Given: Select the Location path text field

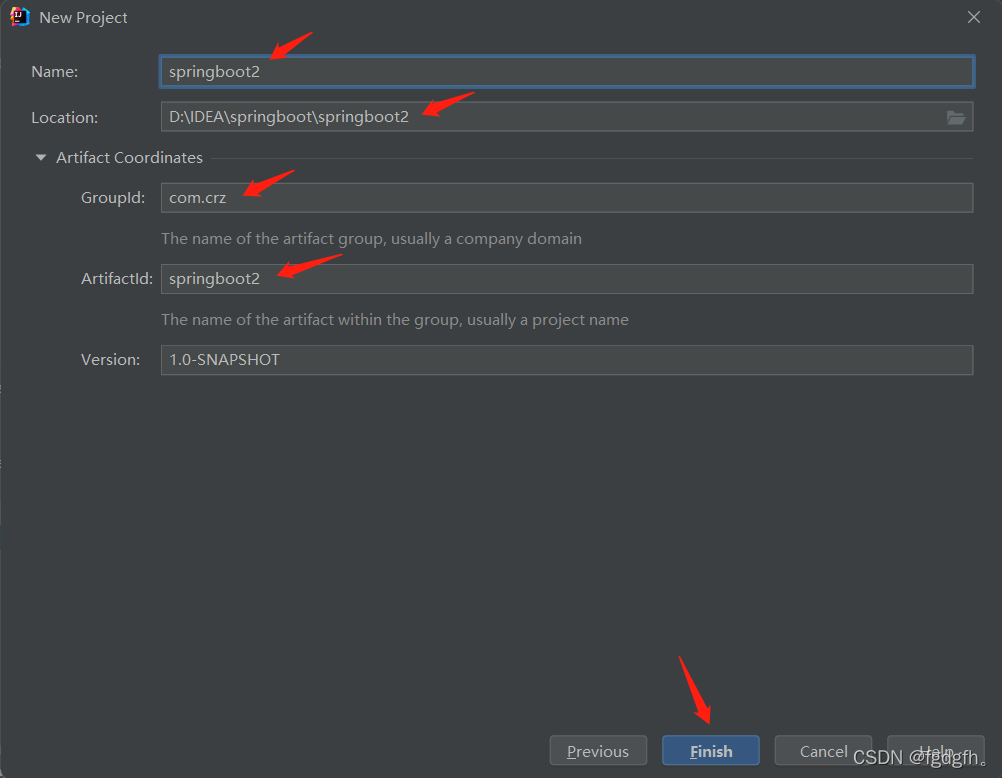Looking at the screenshot, I should (550, 117).
